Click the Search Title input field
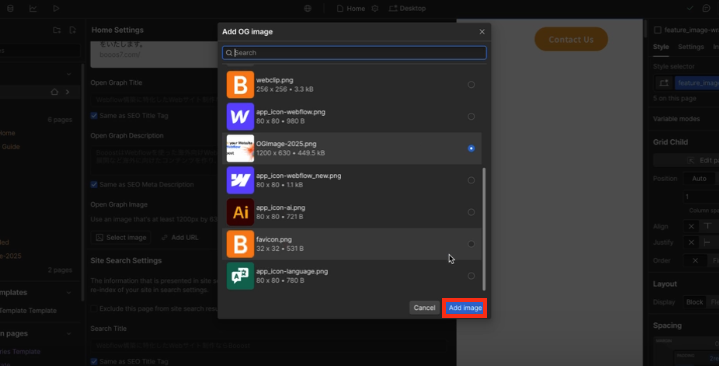This screenshot has height=366, width=719. coord(268,345)
